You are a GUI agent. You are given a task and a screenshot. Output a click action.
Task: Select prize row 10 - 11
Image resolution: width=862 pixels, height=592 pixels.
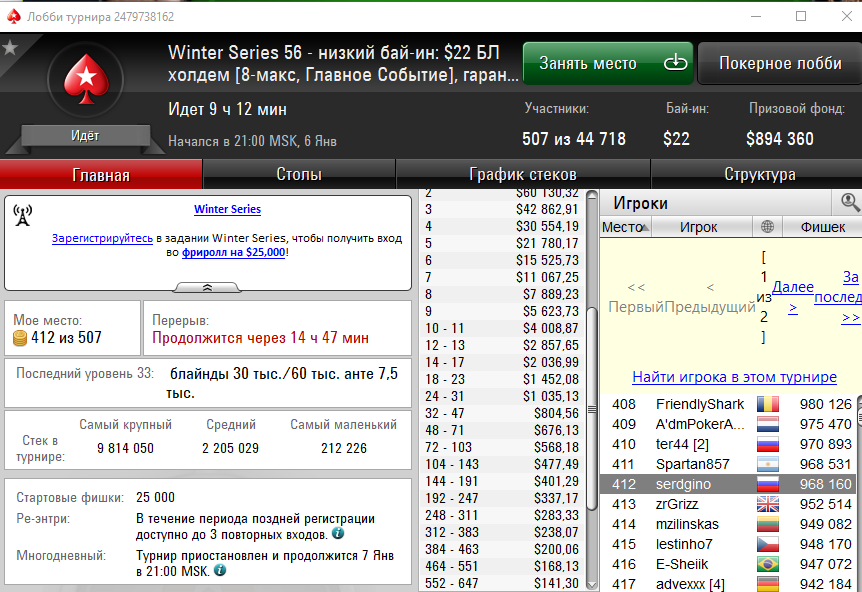[x=502, y=328]
